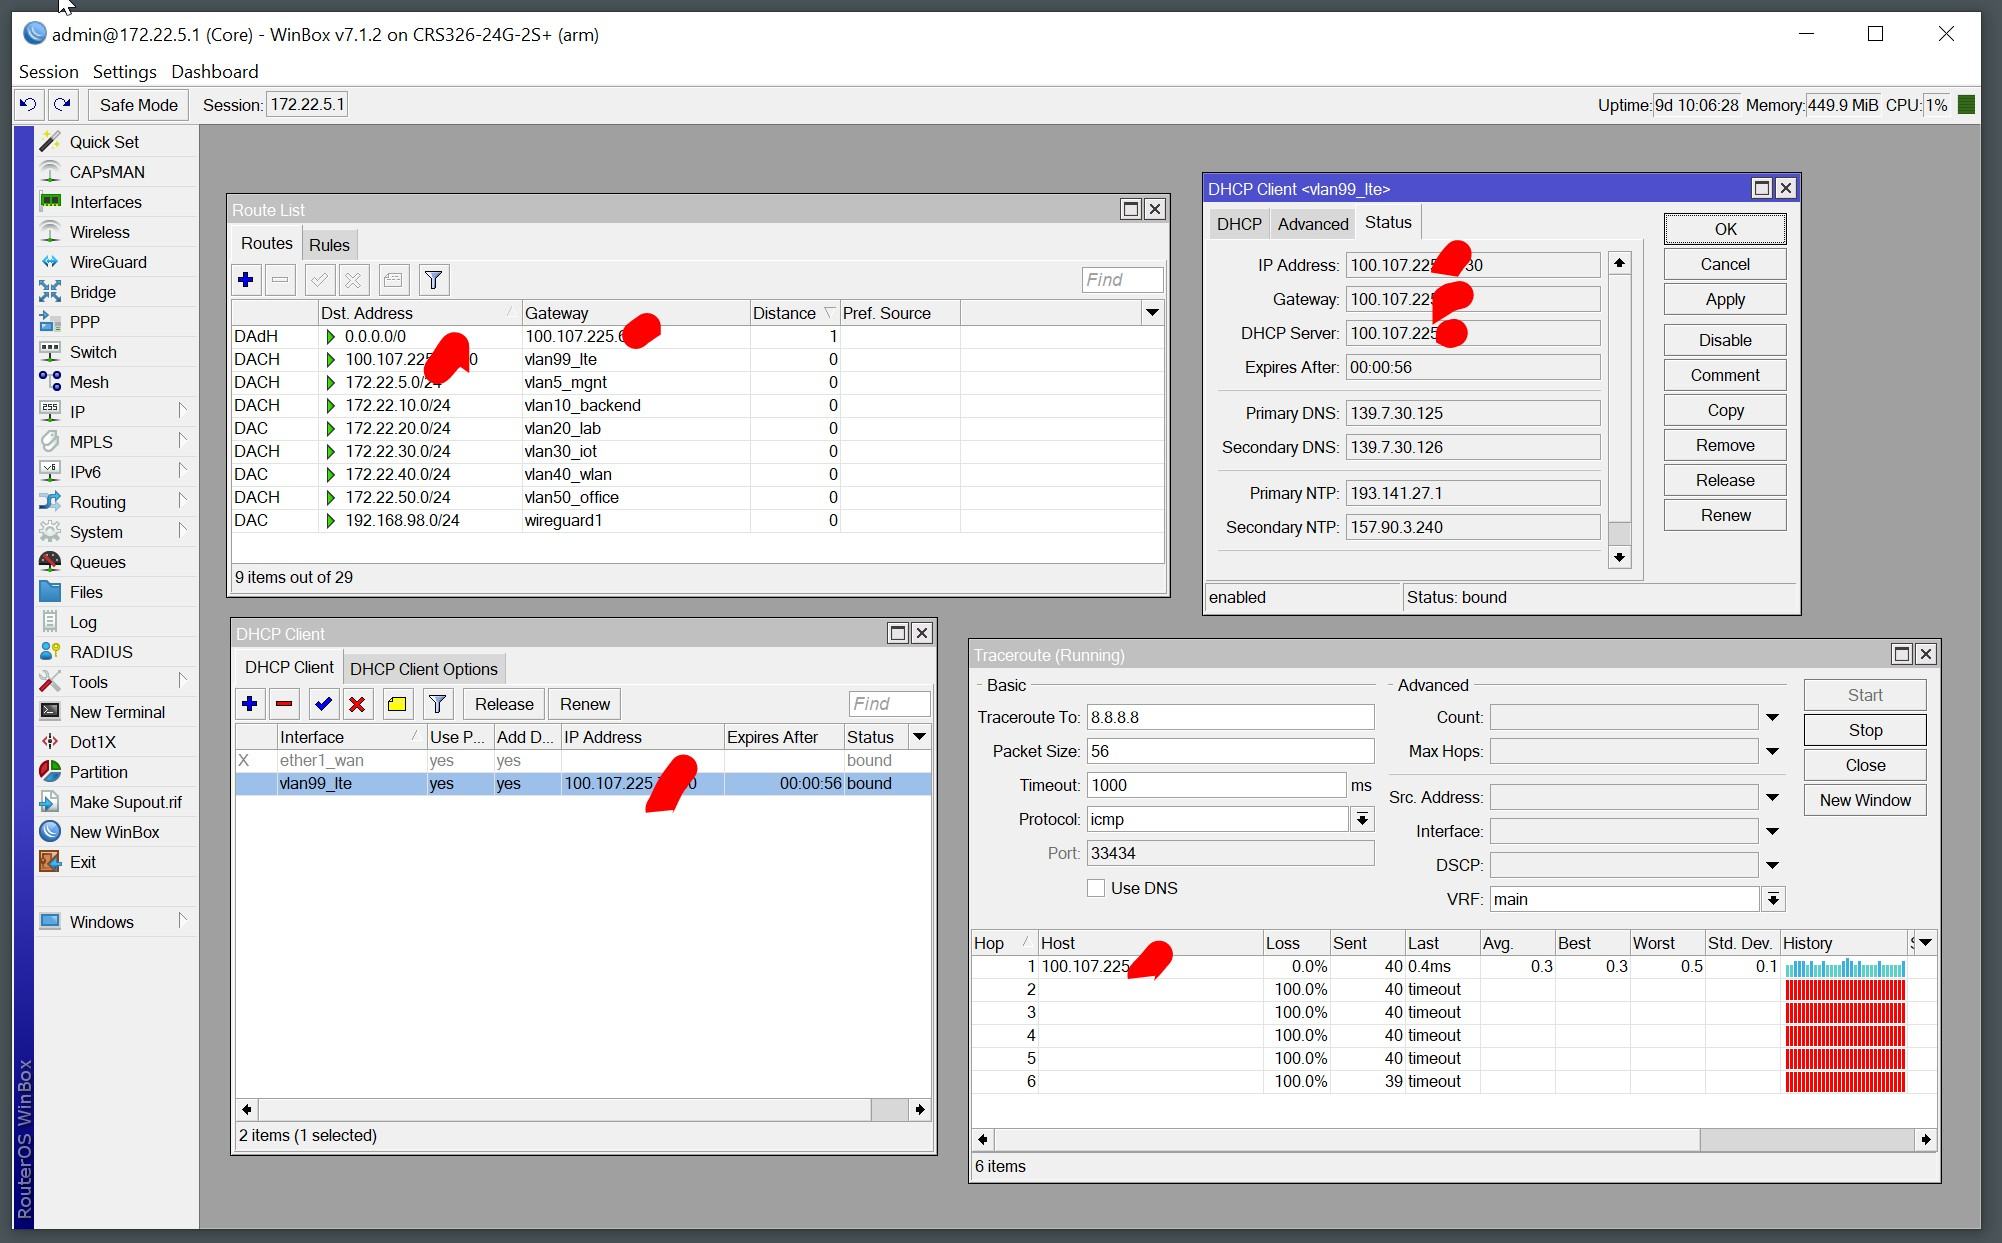
Task: Click Release in the DHCP Client list toolbar
Action: tap(504, 704)
